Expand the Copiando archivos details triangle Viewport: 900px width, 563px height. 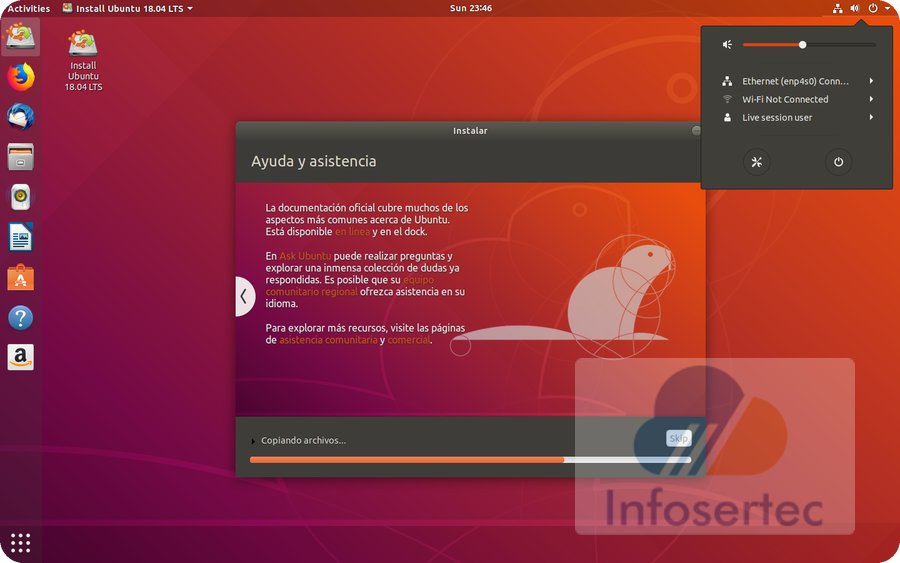(253, 441)
